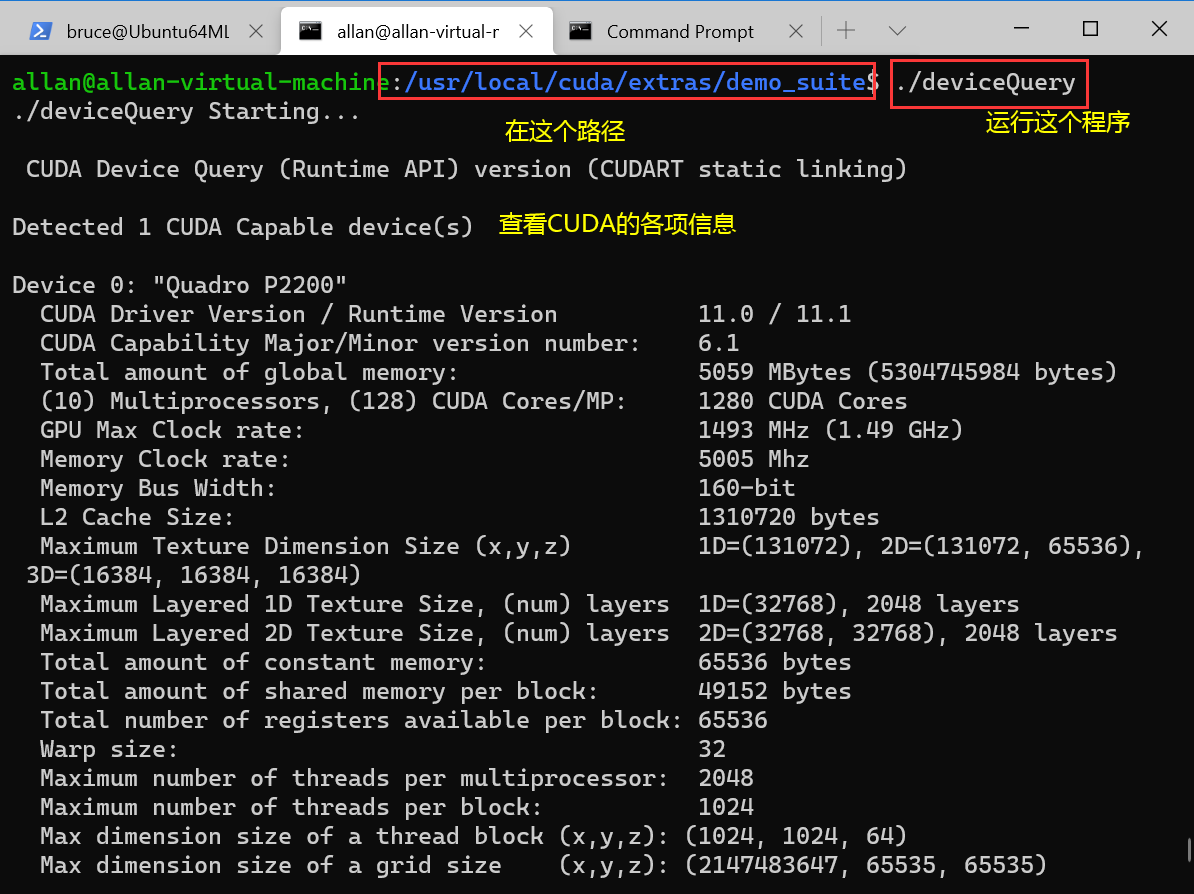Click the 160-bit bus width value
The width and height of the screenshot is (1194, 894).
coord(746,487)
